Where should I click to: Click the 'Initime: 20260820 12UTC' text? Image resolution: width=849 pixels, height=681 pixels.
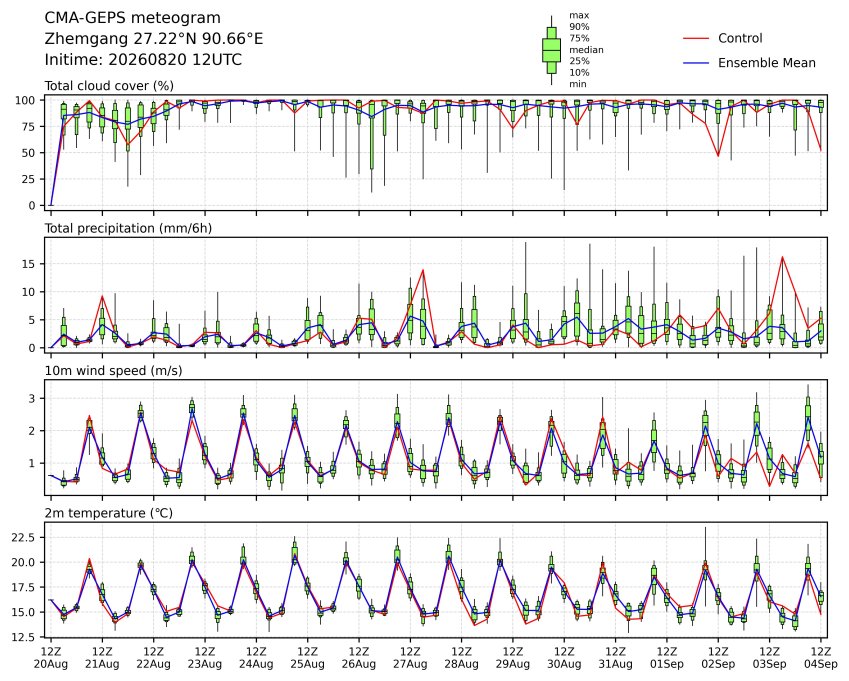point(143,60)
